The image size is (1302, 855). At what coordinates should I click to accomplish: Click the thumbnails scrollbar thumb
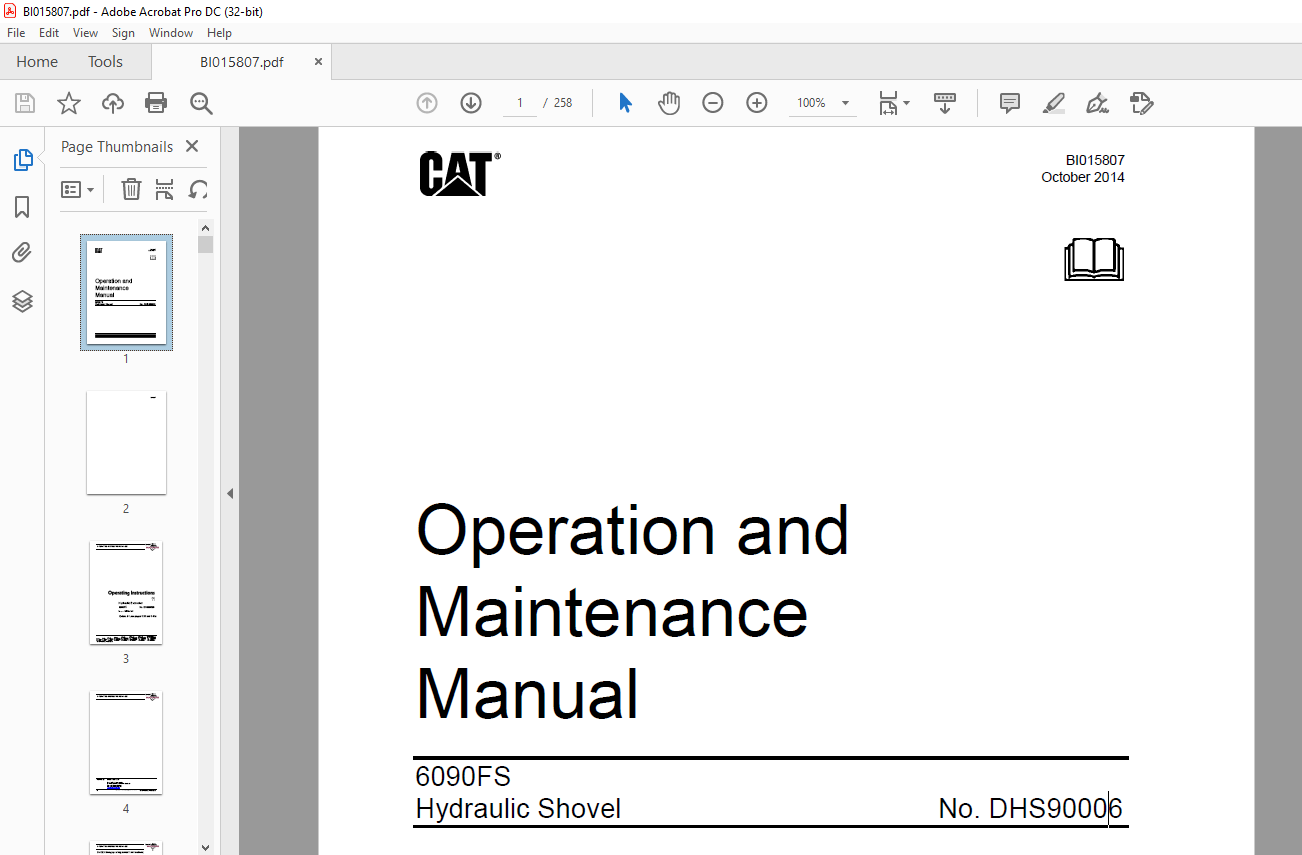[x=205, y=245]
